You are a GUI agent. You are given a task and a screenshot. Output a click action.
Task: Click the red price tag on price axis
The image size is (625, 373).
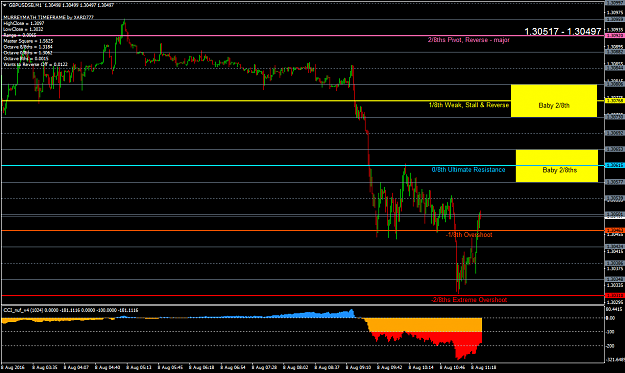tap(614, 295)
